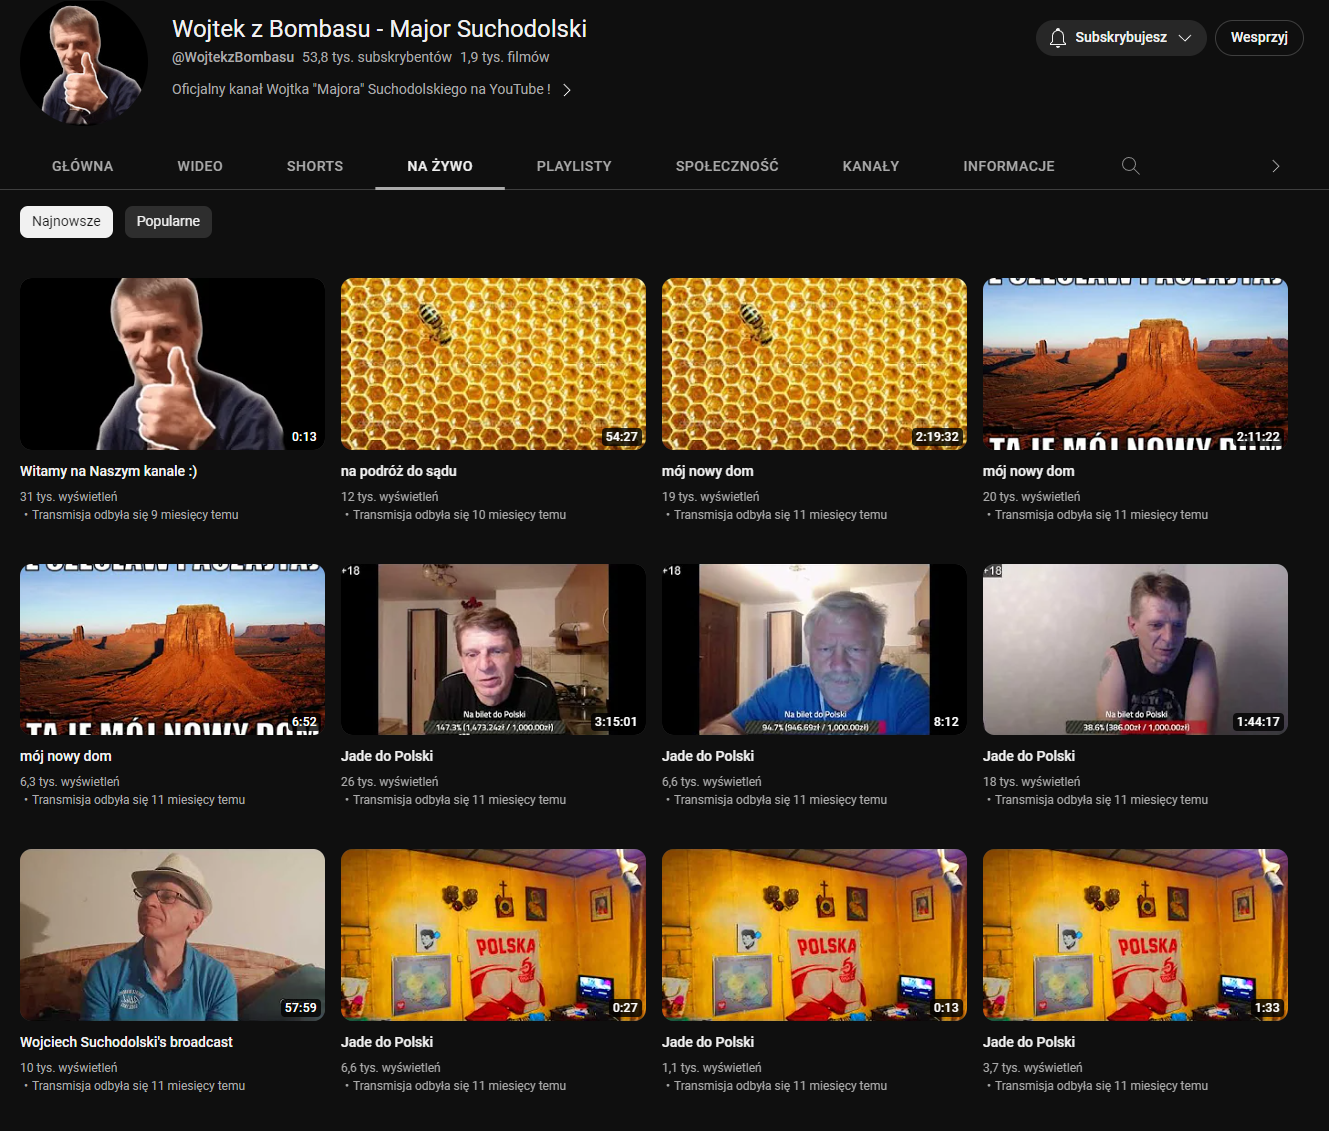
Task: Open 'Wojciech Suchodolski's broadcast' title link
Action: (x=126, y=1042)
